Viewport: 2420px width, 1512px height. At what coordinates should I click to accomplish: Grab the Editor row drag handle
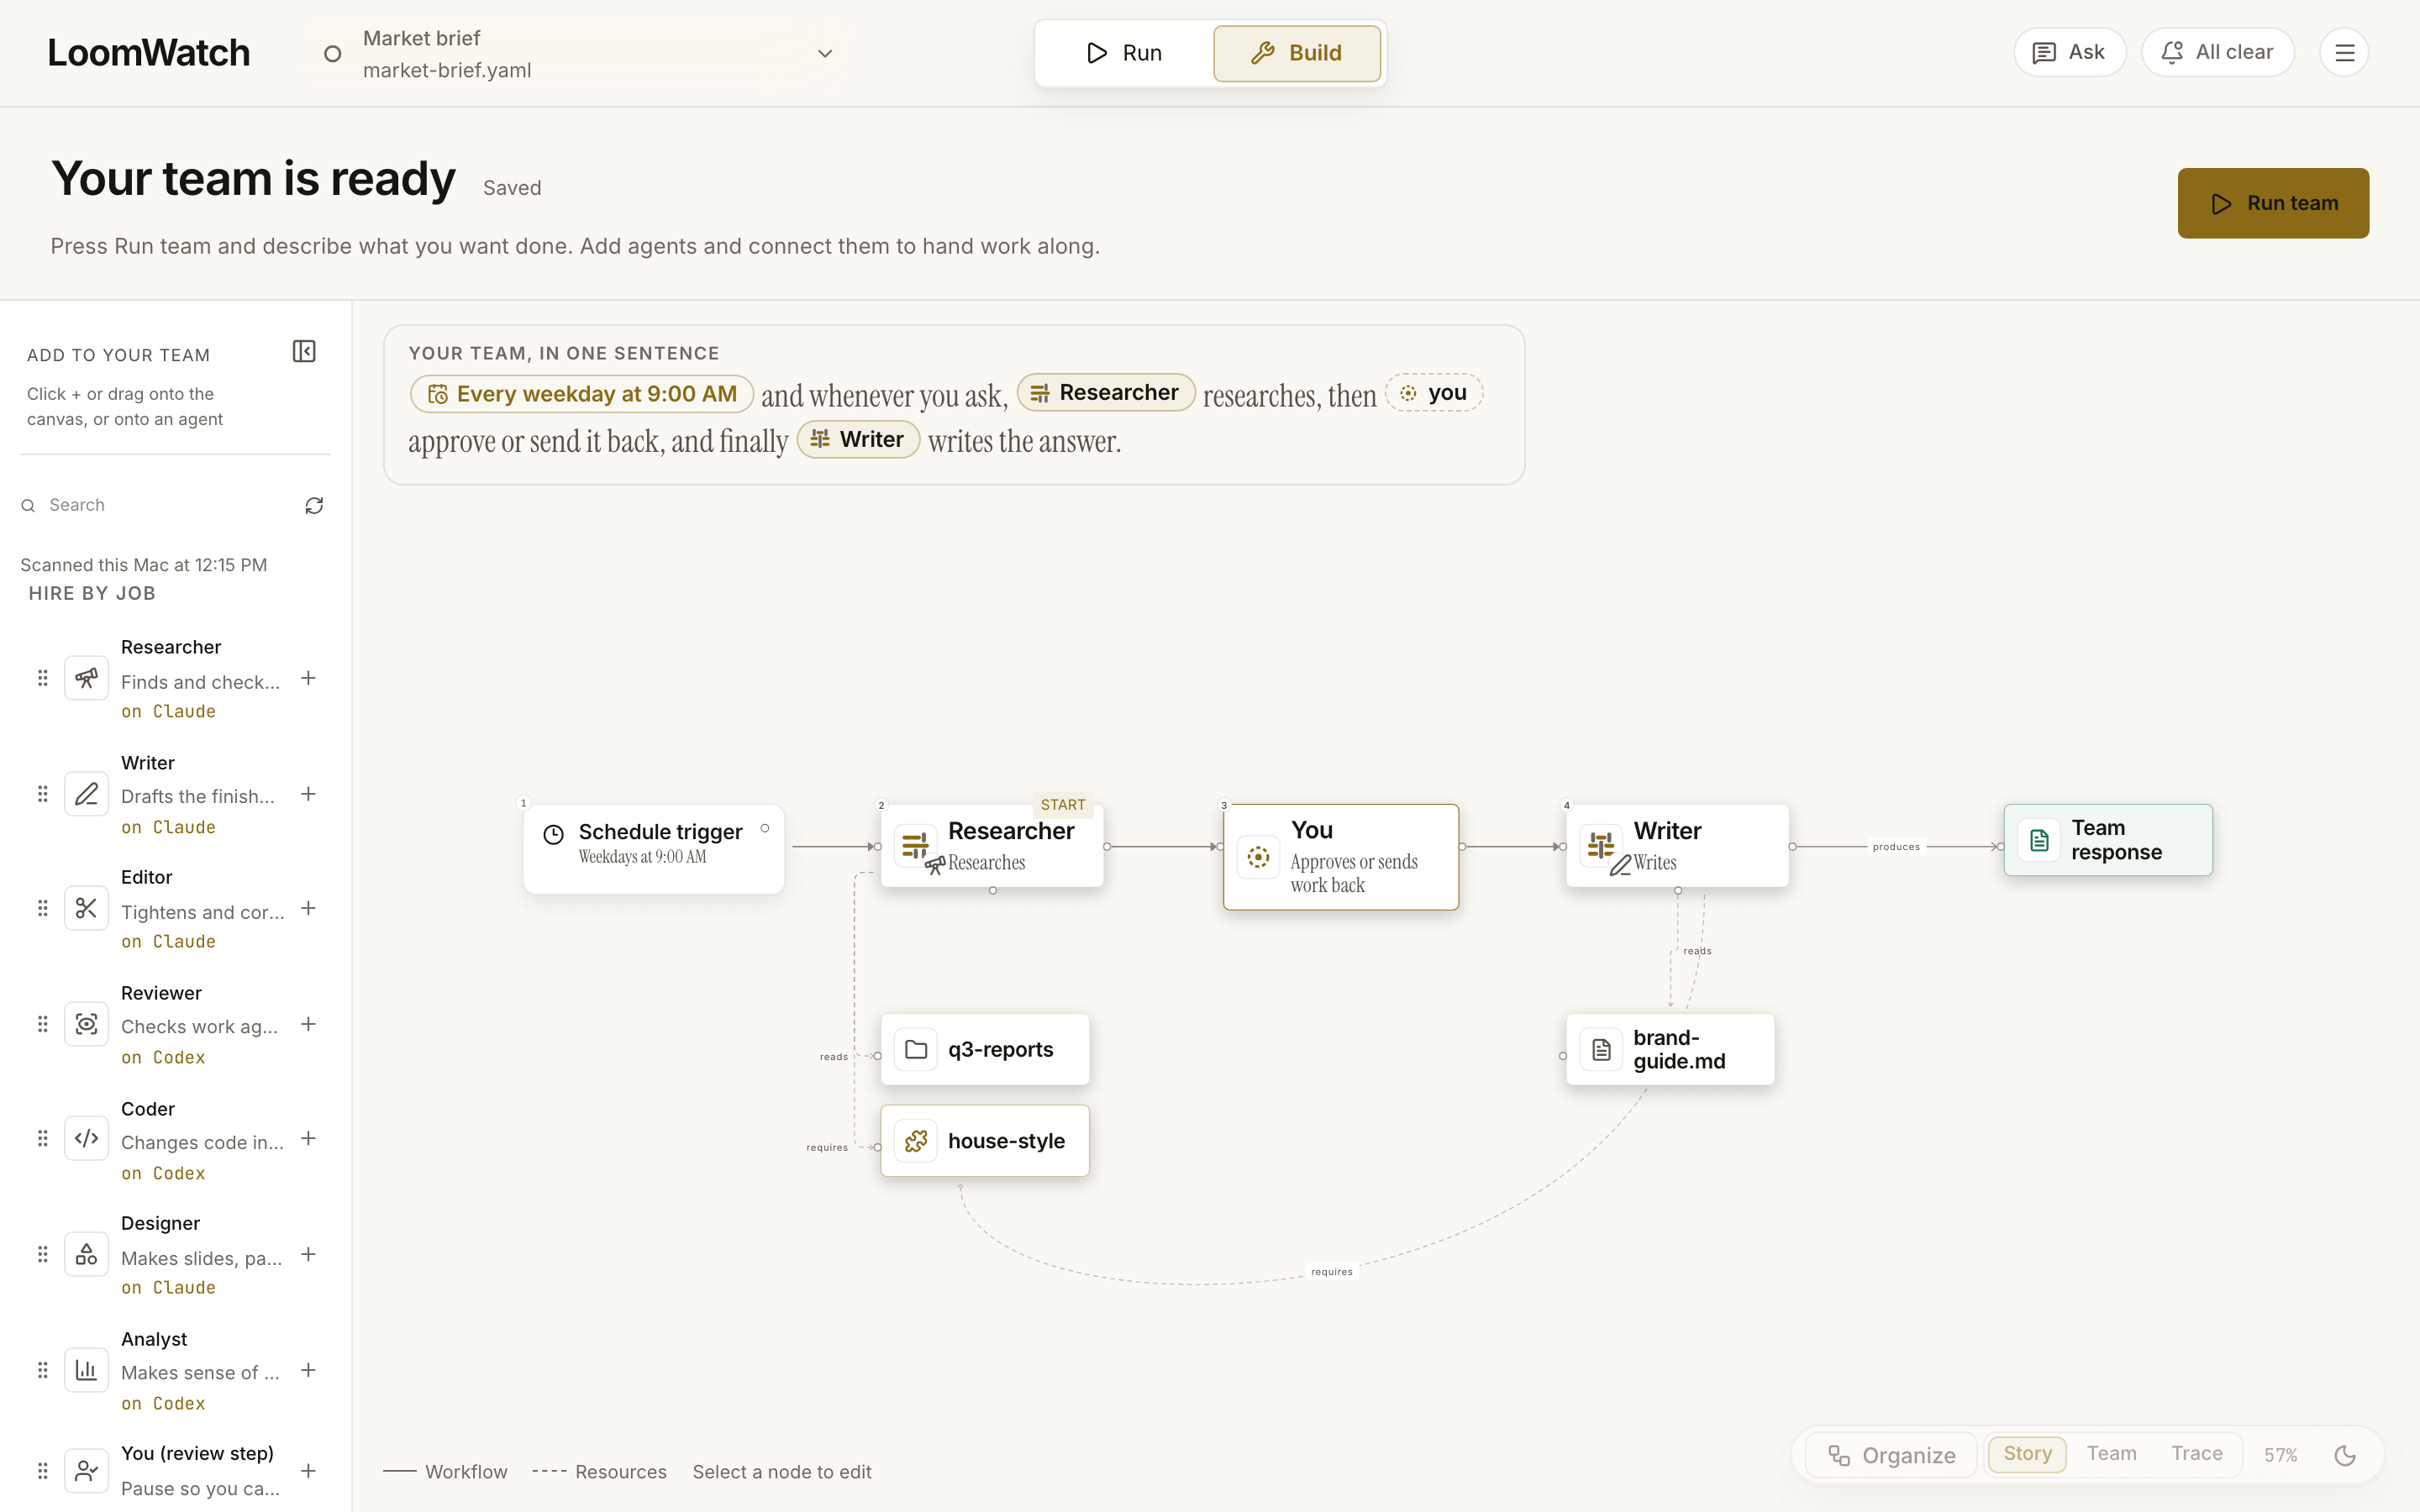tap(42, 908)
